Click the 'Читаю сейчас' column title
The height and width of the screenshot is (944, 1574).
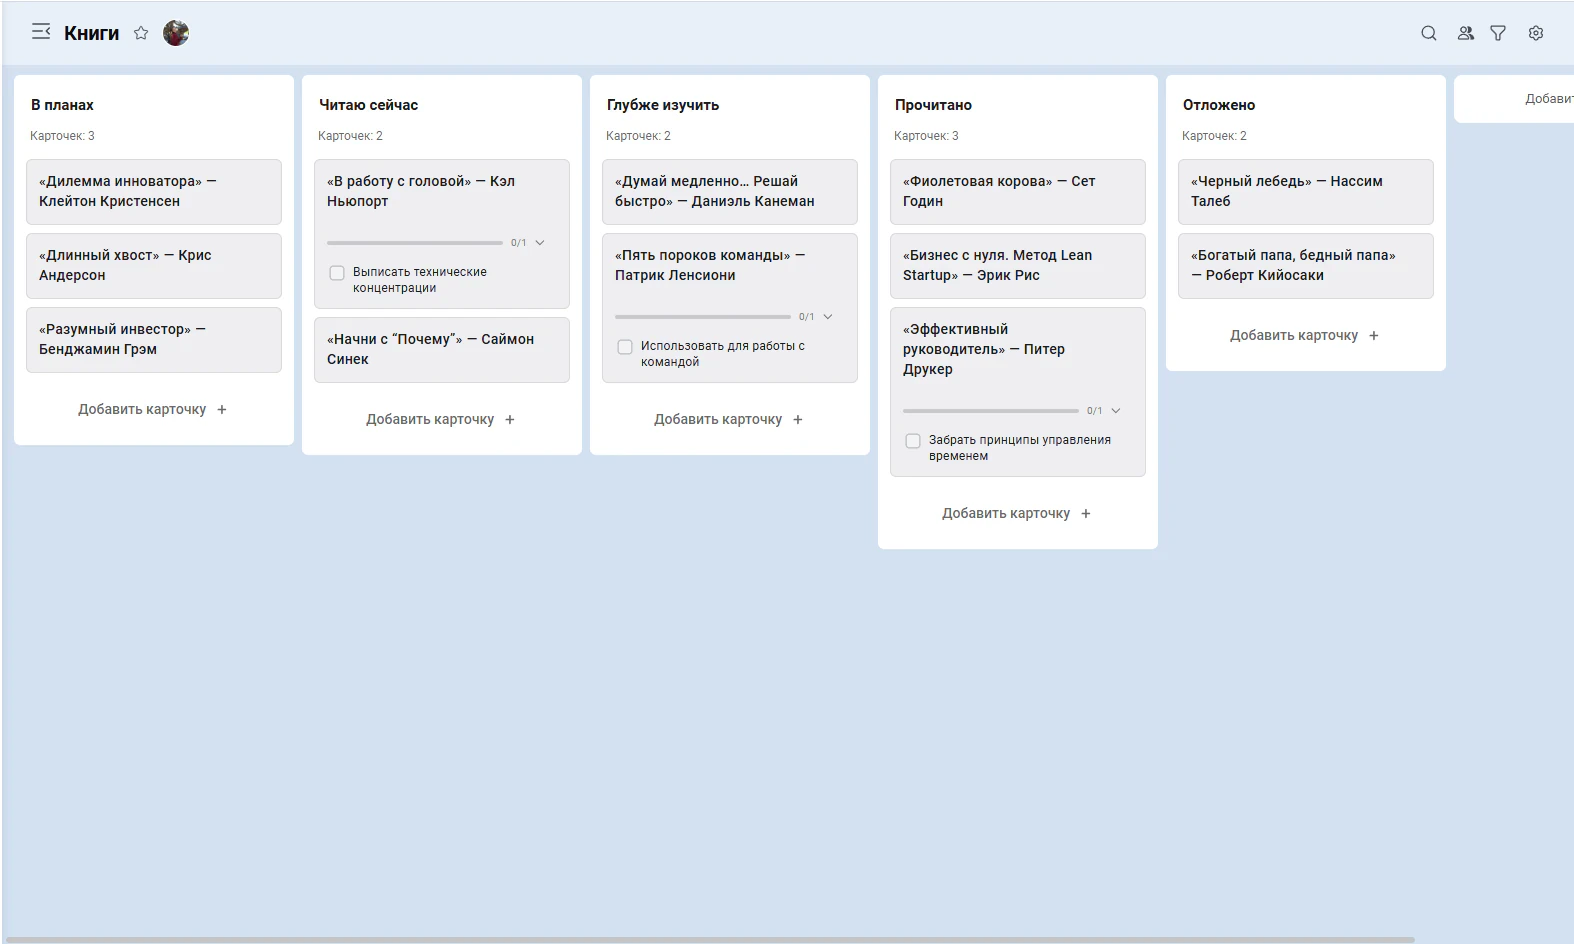pyautogui.click(x=368, y=105)
